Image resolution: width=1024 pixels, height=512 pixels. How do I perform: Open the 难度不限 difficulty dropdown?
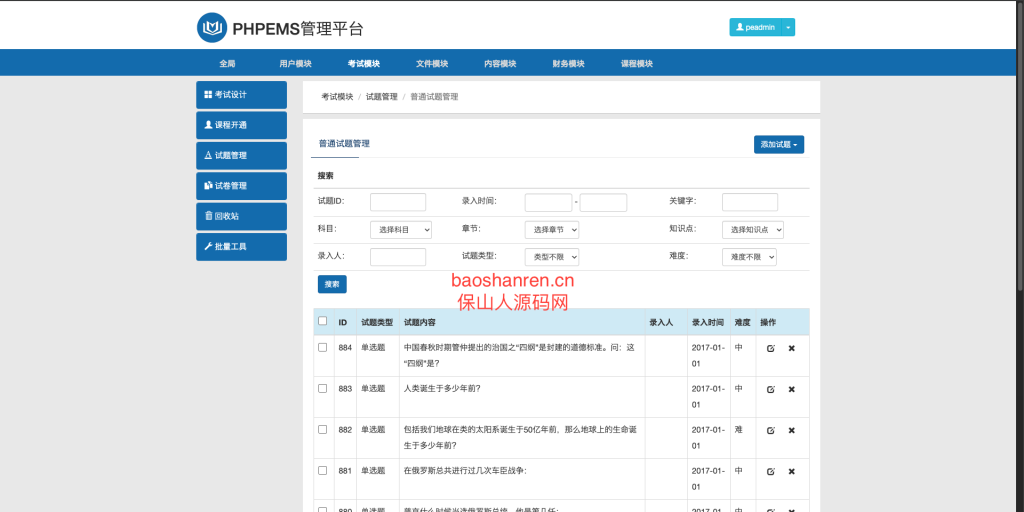coord(749,257)
